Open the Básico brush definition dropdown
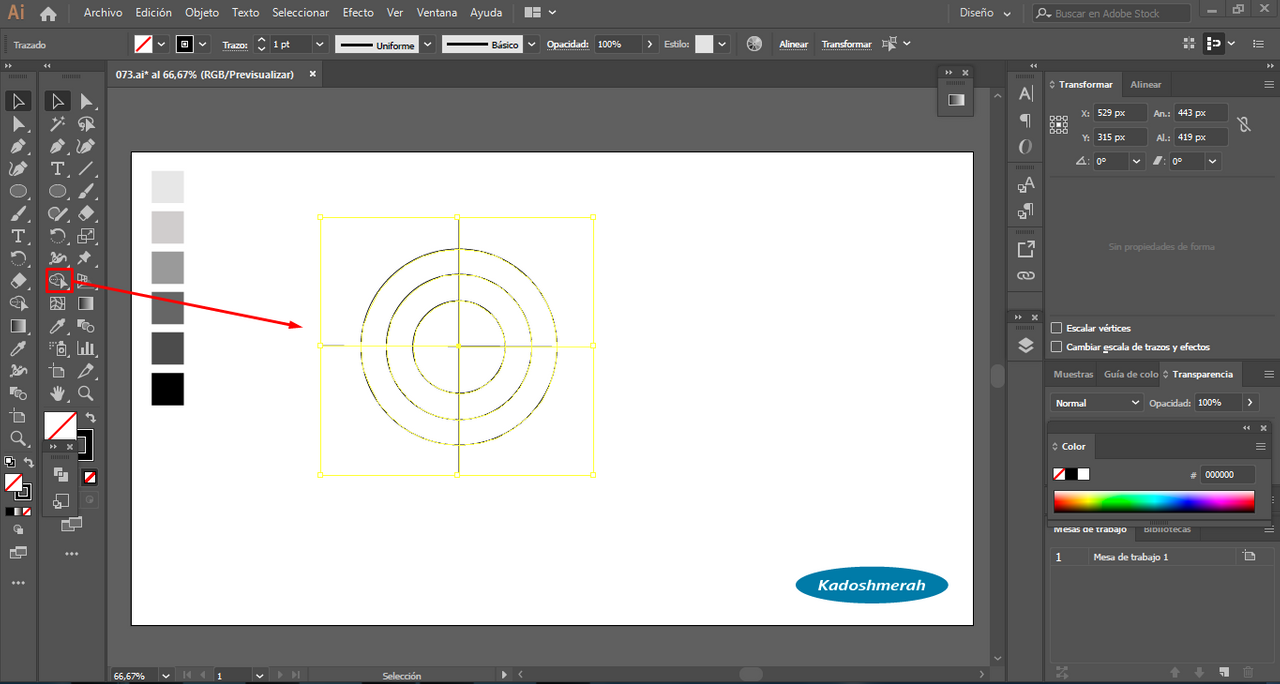The image size is (1280, 684). tap(531, 44)
